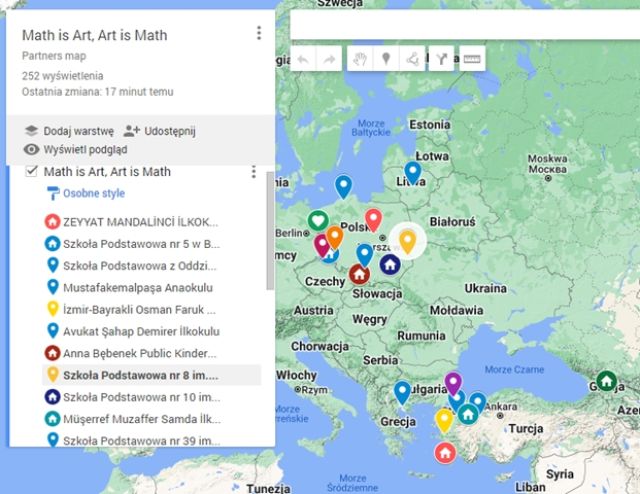This screenshot has width=640, height=494.
Task: Select the Add marker tool
Action: coord(386,60)
